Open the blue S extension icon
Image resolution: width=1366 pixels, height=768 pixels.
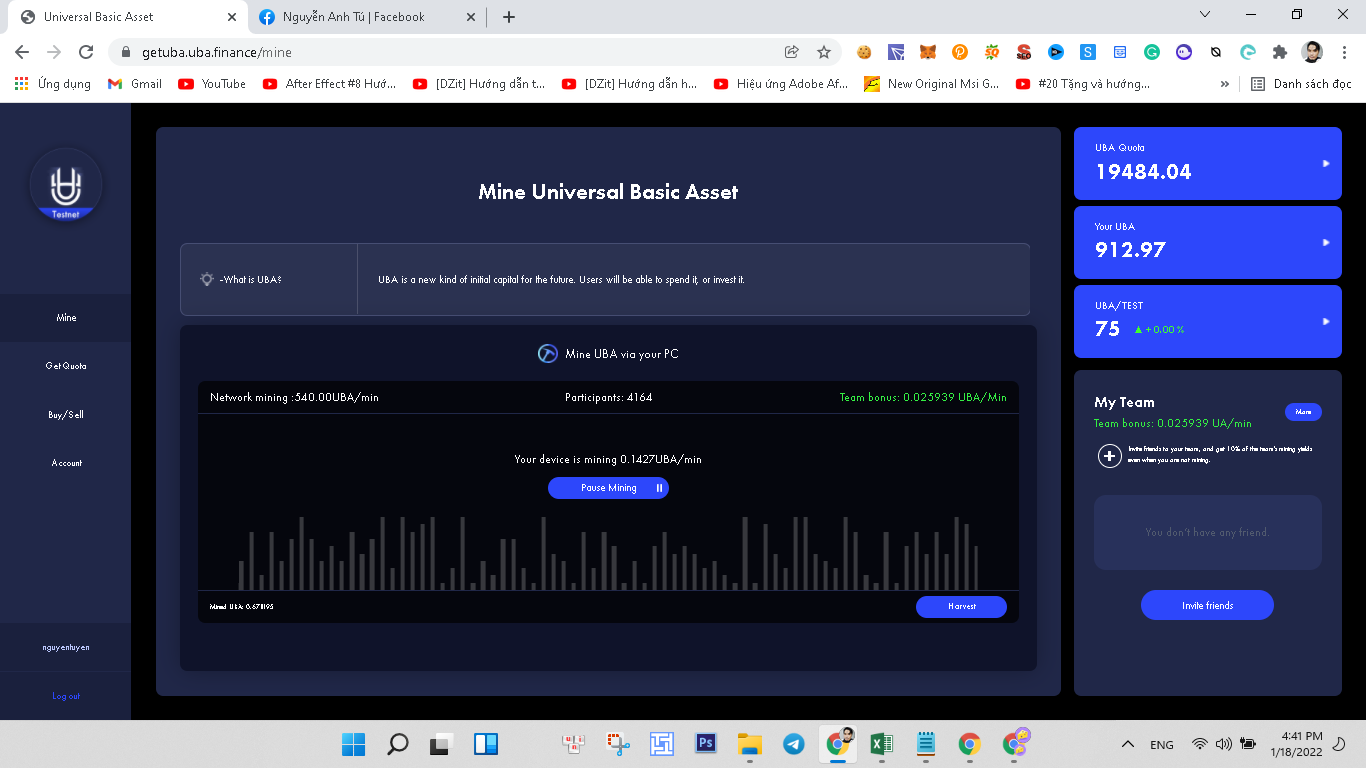click(x=1088, y=52)
